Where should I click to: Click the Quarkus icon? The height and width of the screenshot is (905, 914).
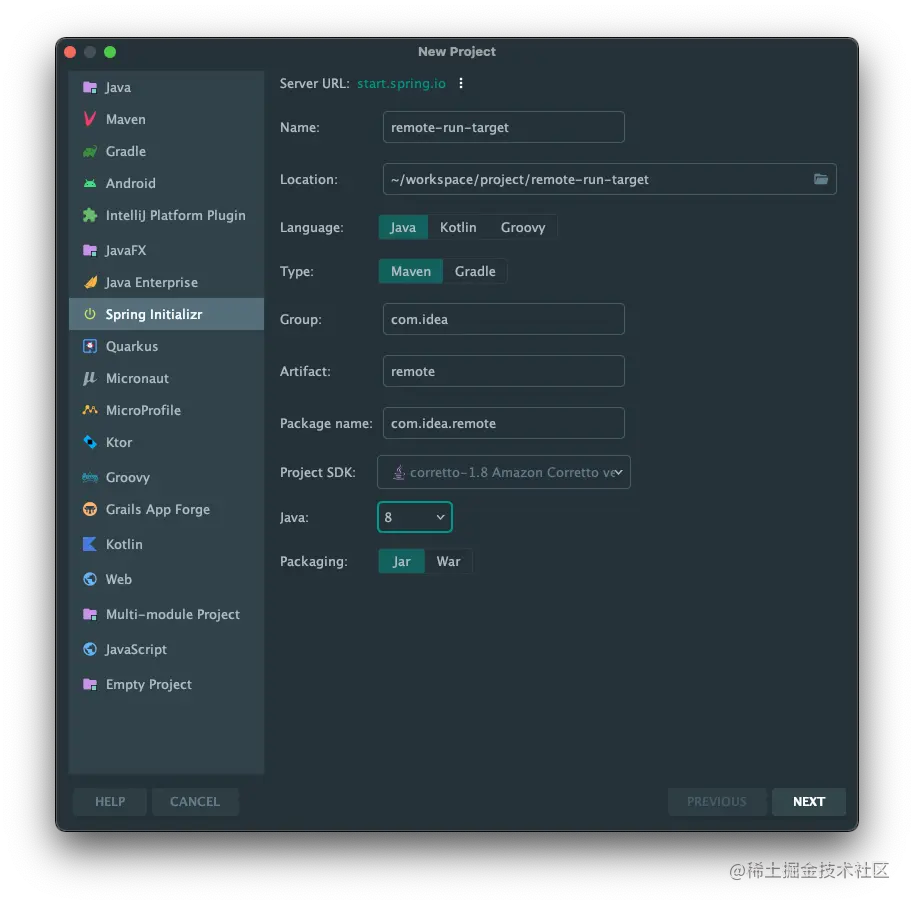tap(90, 346)
